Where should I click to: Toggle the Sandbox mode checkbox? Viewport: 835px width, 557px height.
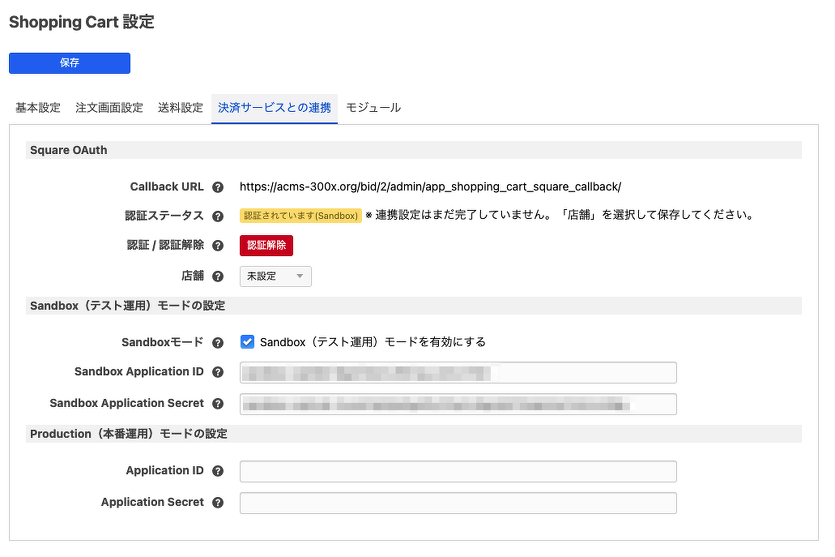[x=247, y=342]
